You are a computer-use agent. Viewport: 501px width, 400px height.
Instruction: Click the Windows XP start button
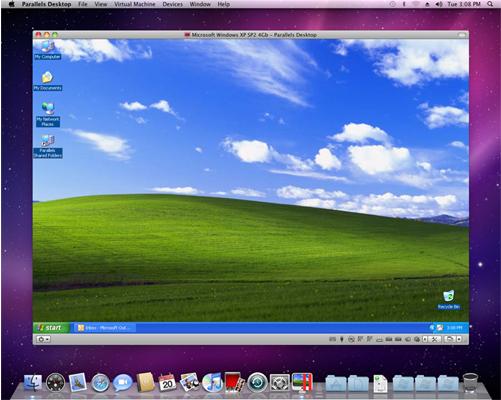point(51,328)
